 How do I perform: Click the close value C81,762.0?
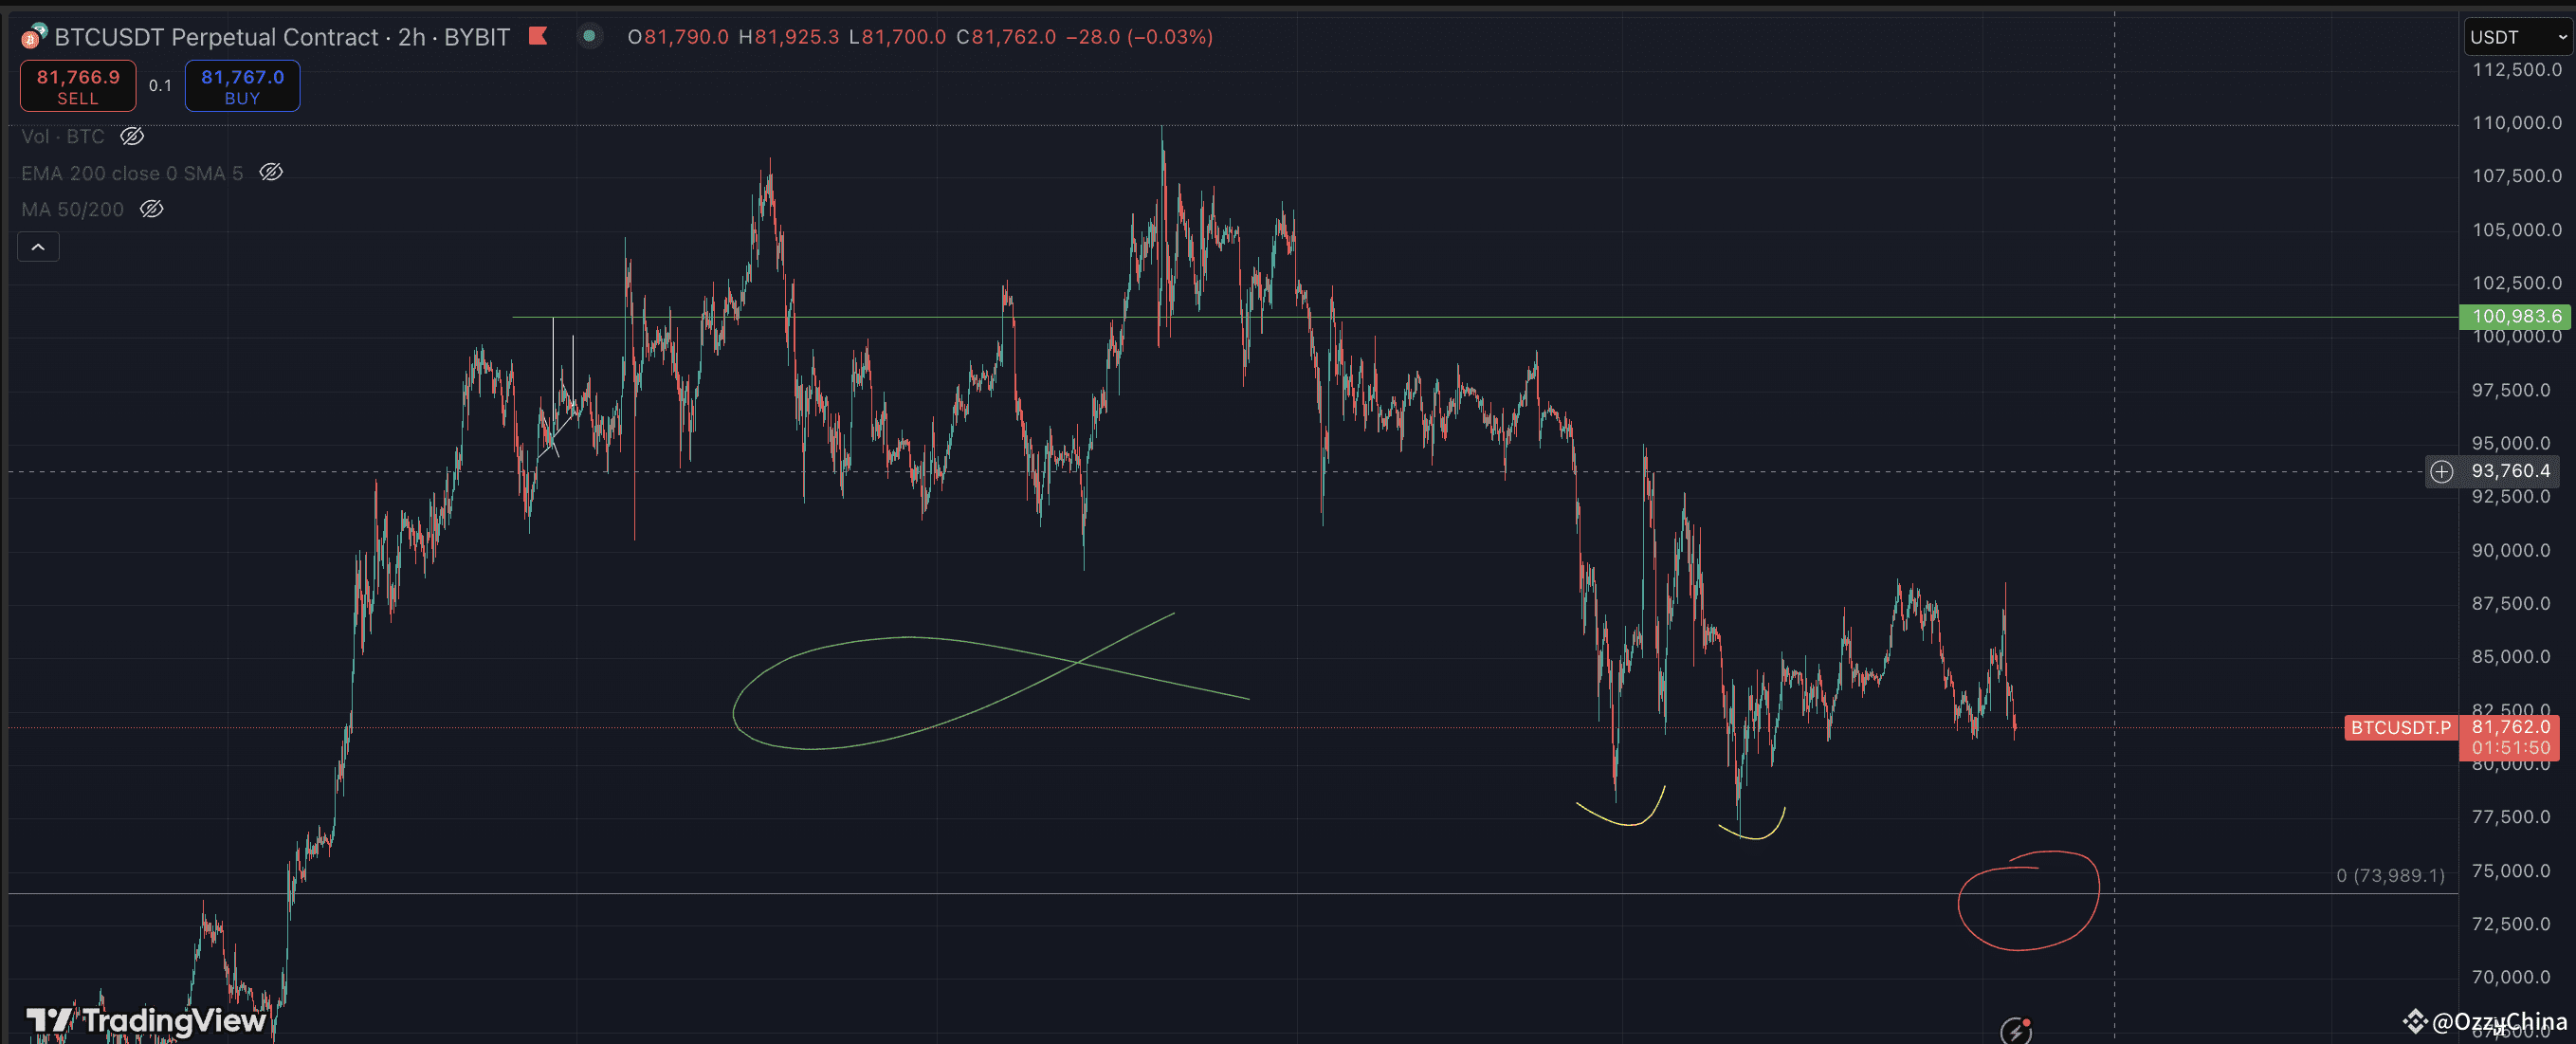[x=1006, y=37]
